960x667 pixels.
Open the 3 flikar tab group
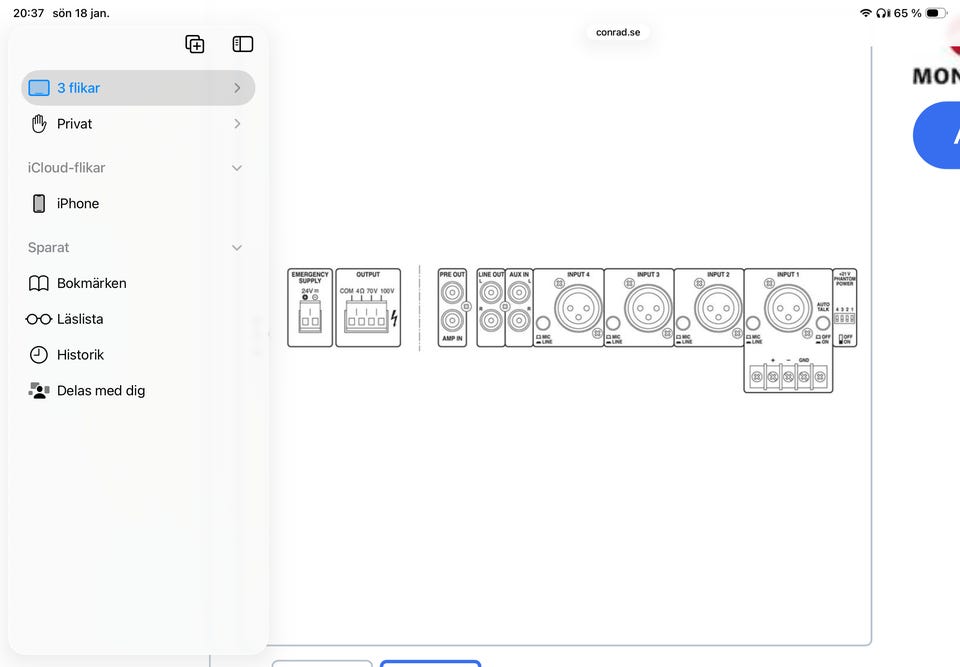pyautogui.click(x=138, y=88)
